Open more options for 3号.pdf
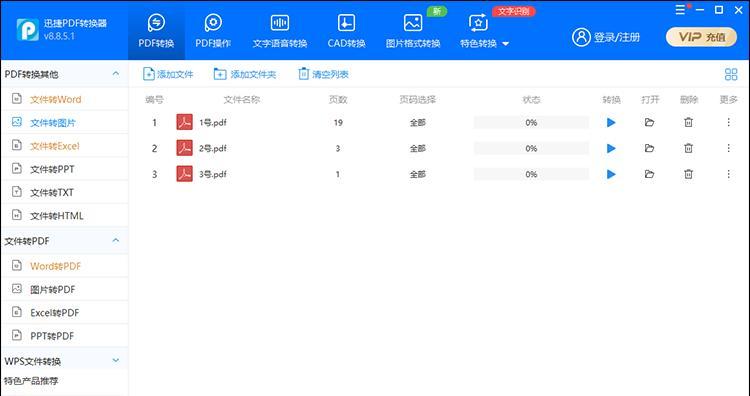The image size is (750, 396). [728, 174]
